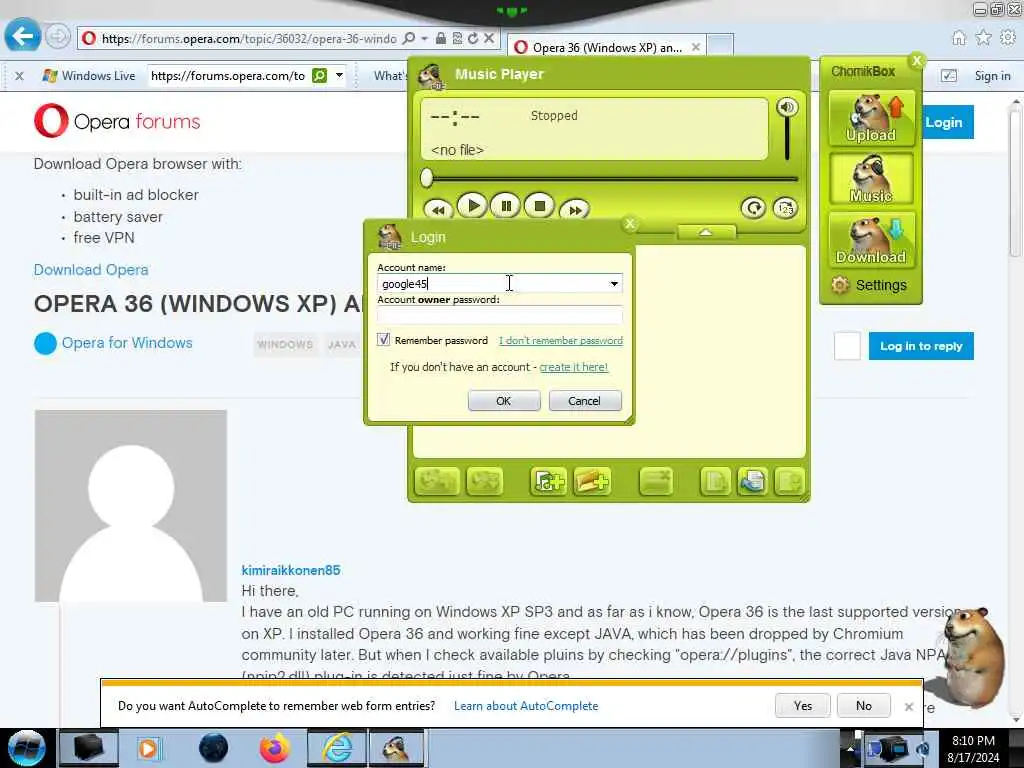Click the blue Login button on the forum
The width and height of the screenshot is (1024, 768).
(946, 122)
